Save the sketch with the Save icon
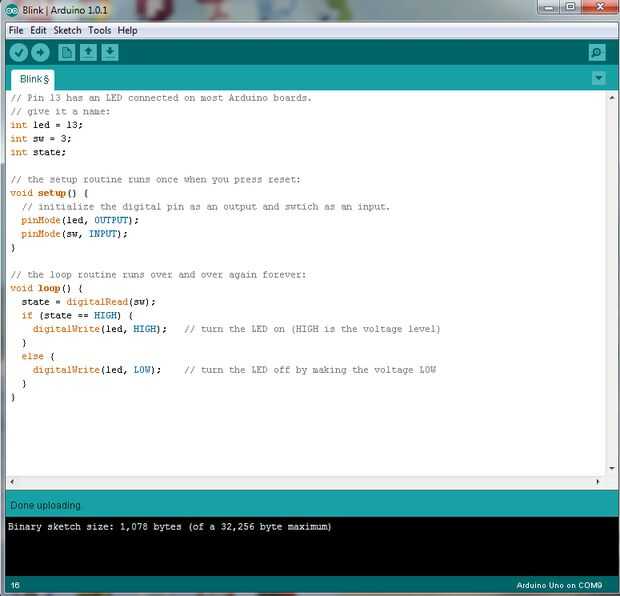The height and width of the screenshot is (596, 620). [110, 52]
